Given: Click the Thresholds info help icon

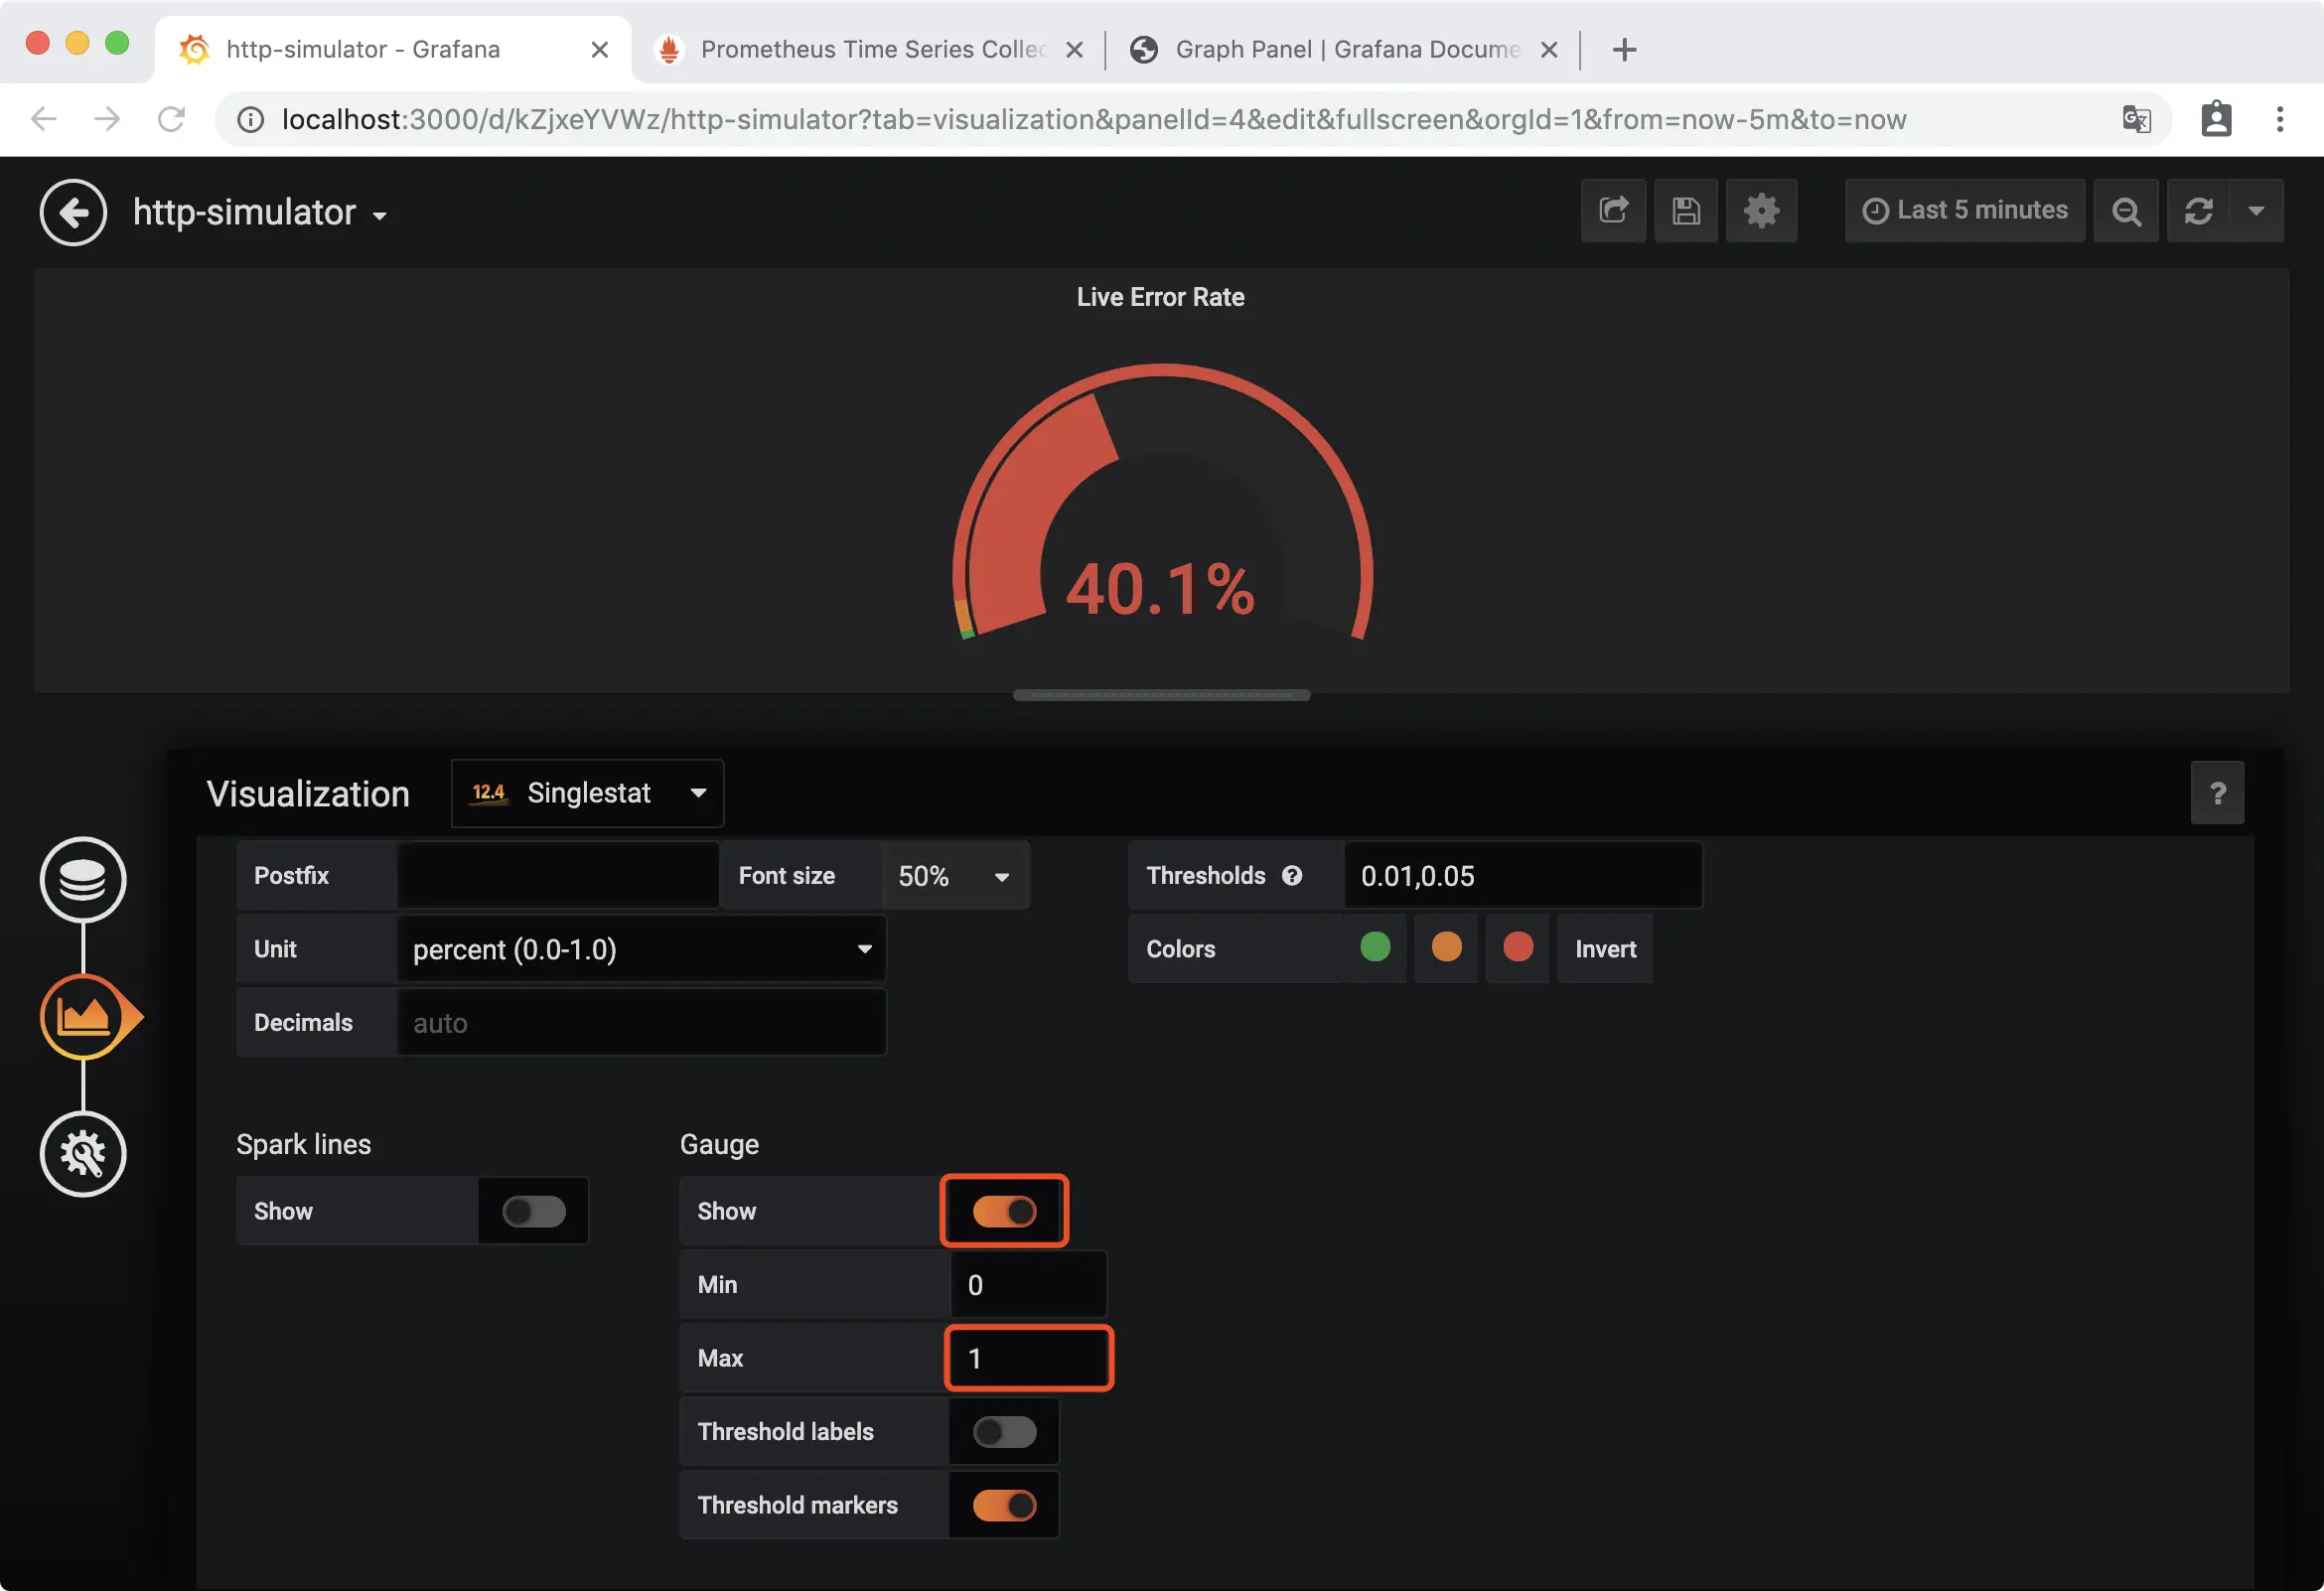Looking at the screenshot, I should [1292, 876].
